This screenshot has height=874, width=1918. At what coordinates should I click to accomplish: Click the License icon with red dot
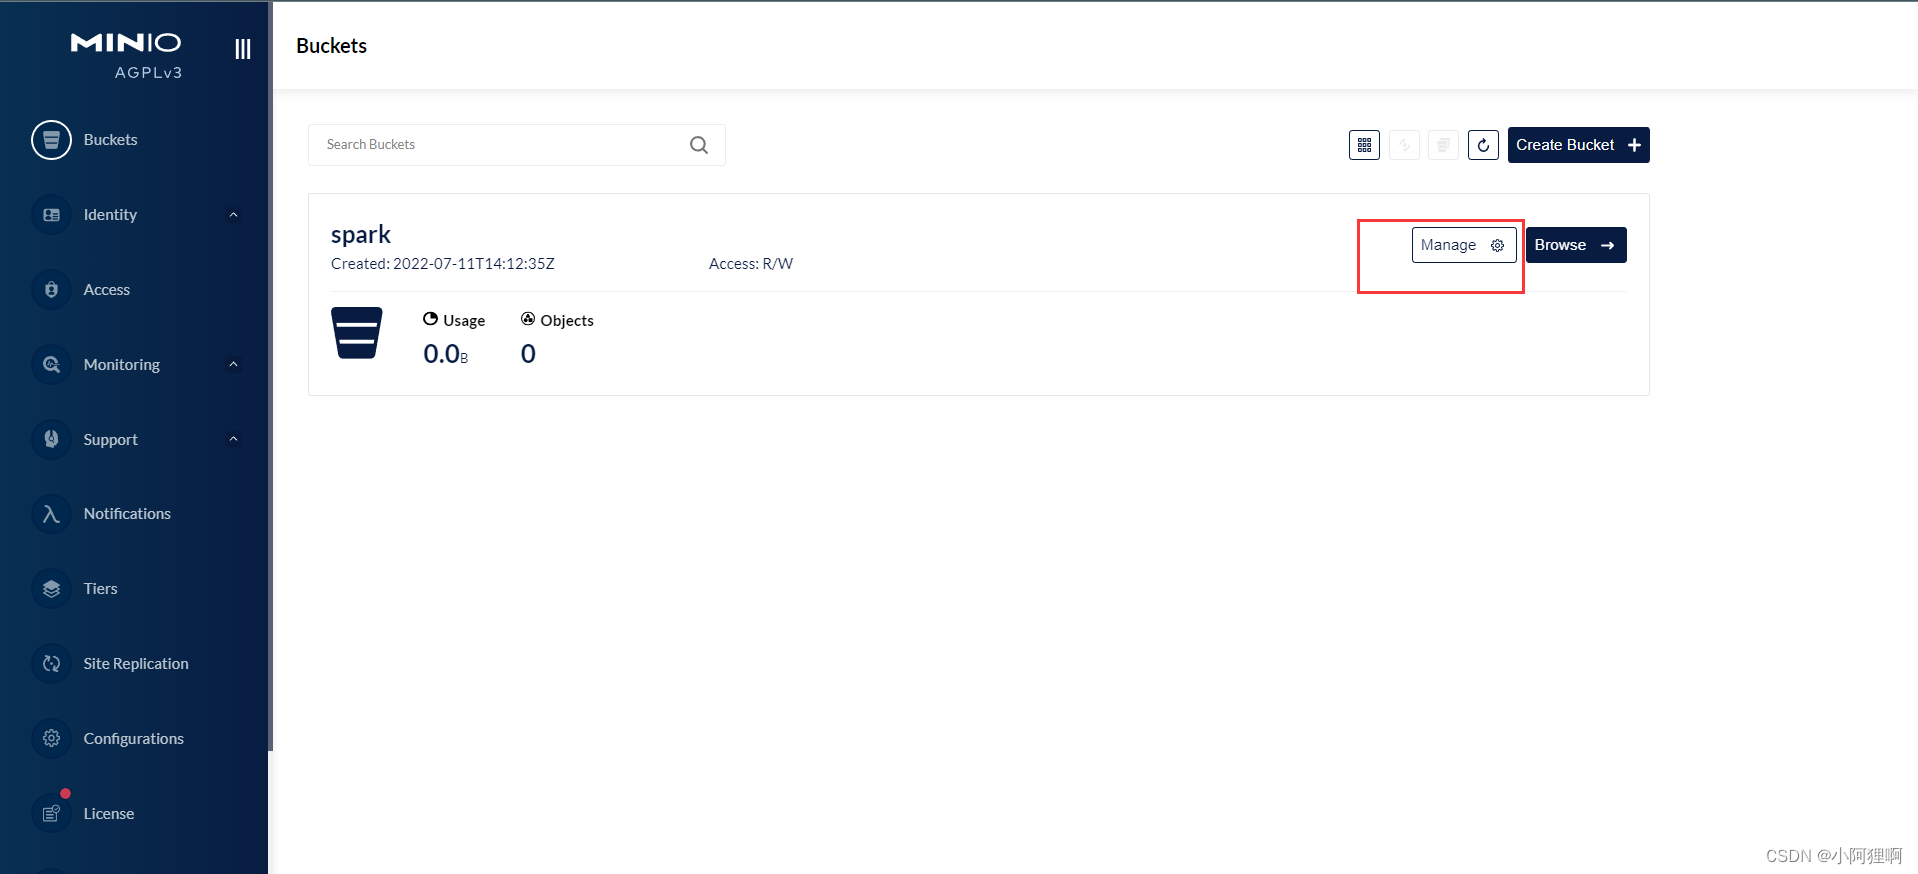[51, 813]
